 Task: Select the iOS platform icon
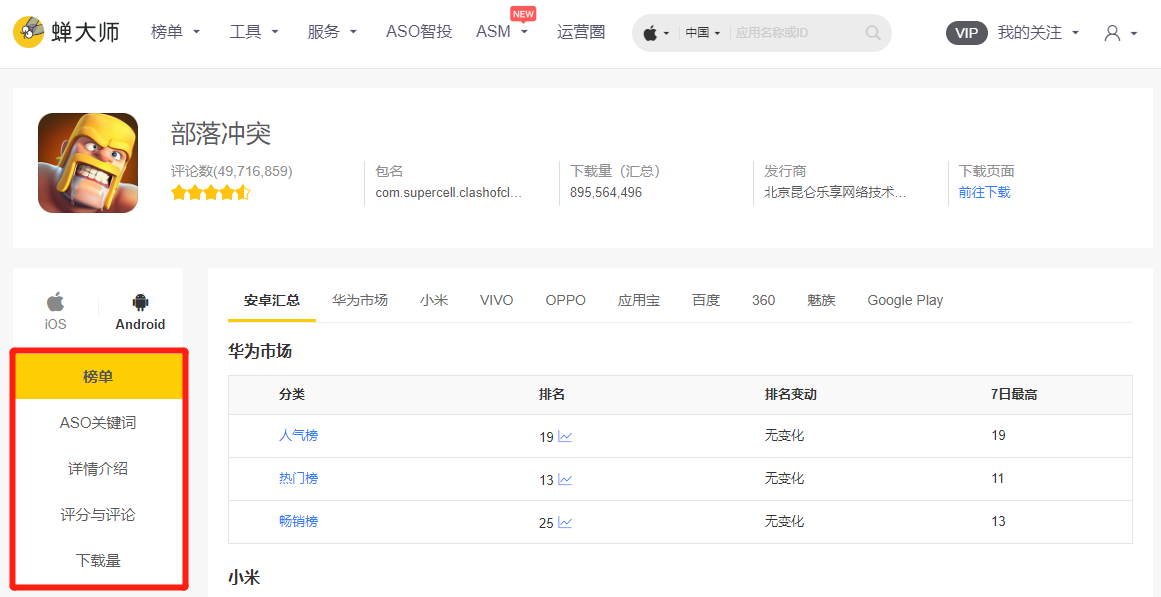pyautogui.click(x=56, y=301)
